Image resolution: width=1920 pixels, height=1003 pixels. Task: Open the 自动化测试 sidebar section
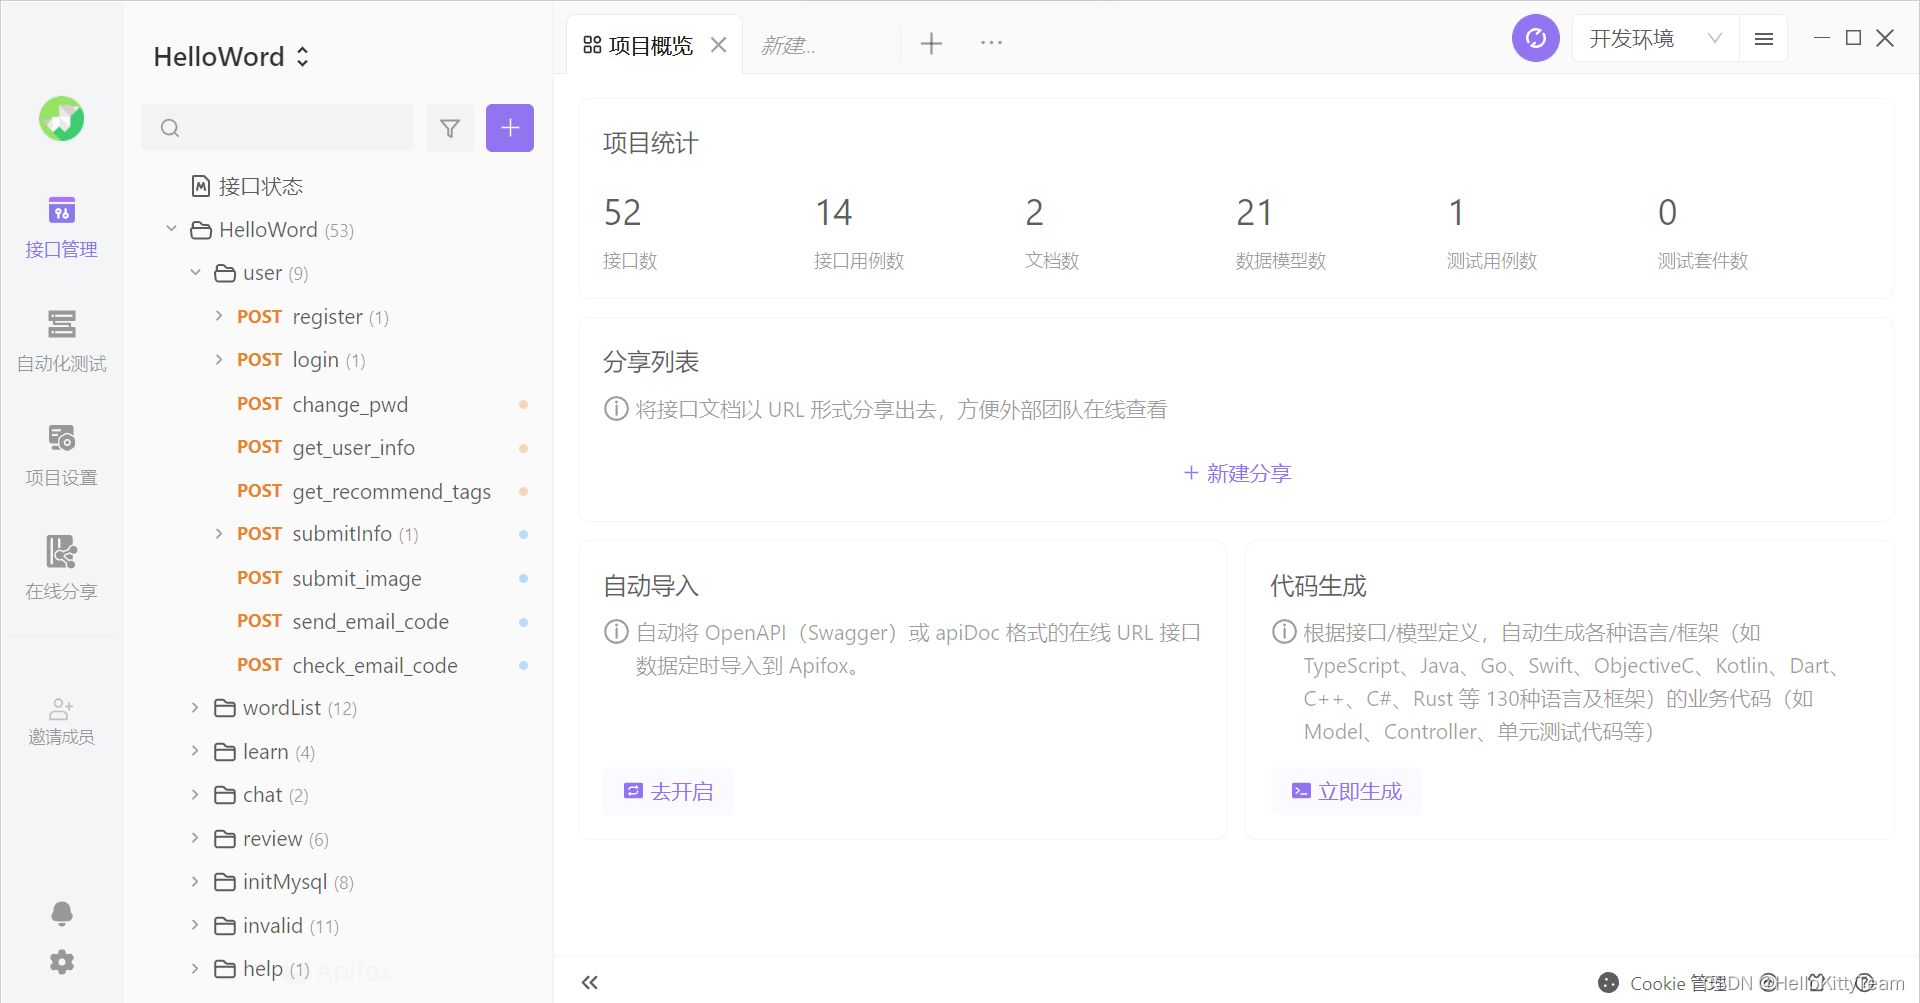coord(61,342)
